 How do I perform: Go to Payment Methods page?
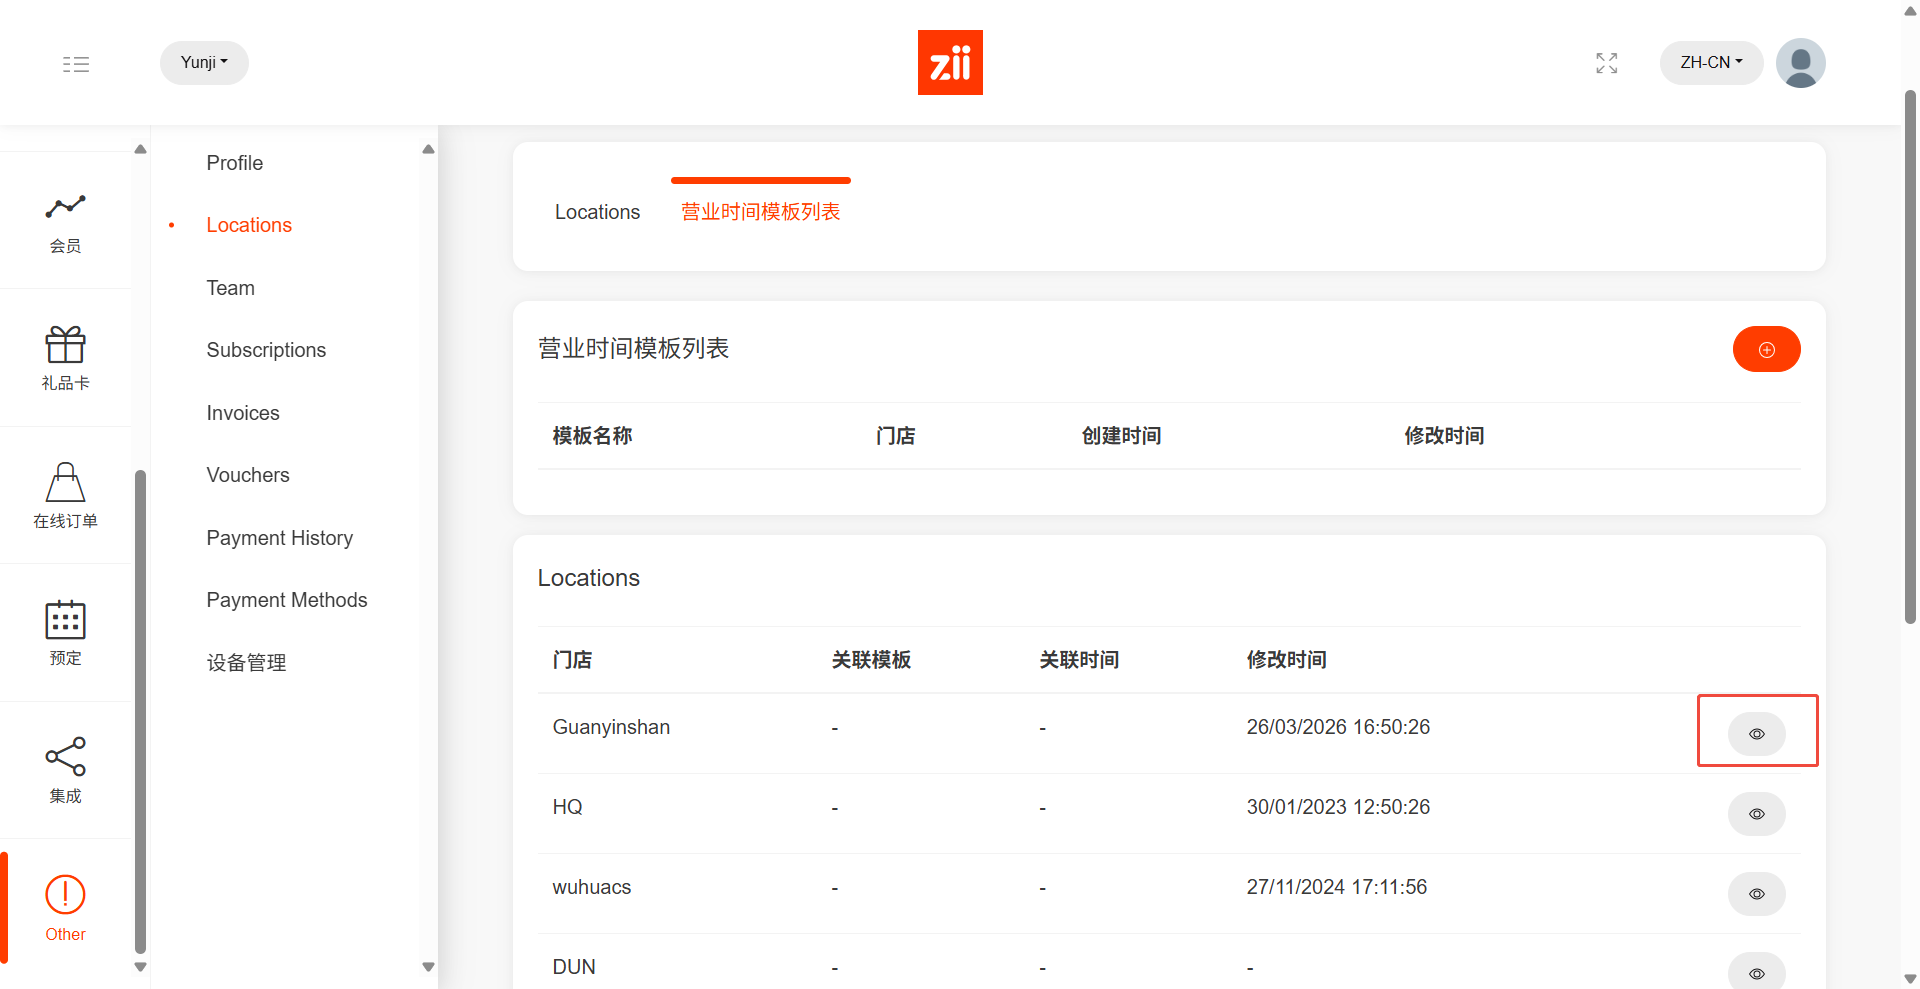287,600
